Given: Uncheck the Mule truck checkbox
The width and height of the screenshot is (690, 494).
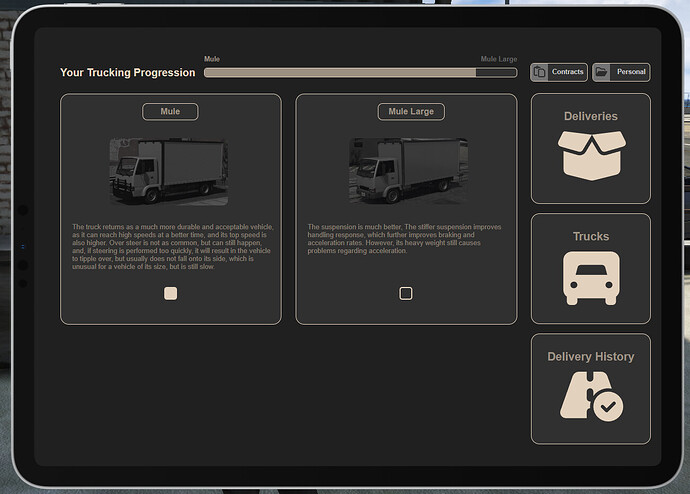Looking at the screenshot, I should tap(170, 293).
